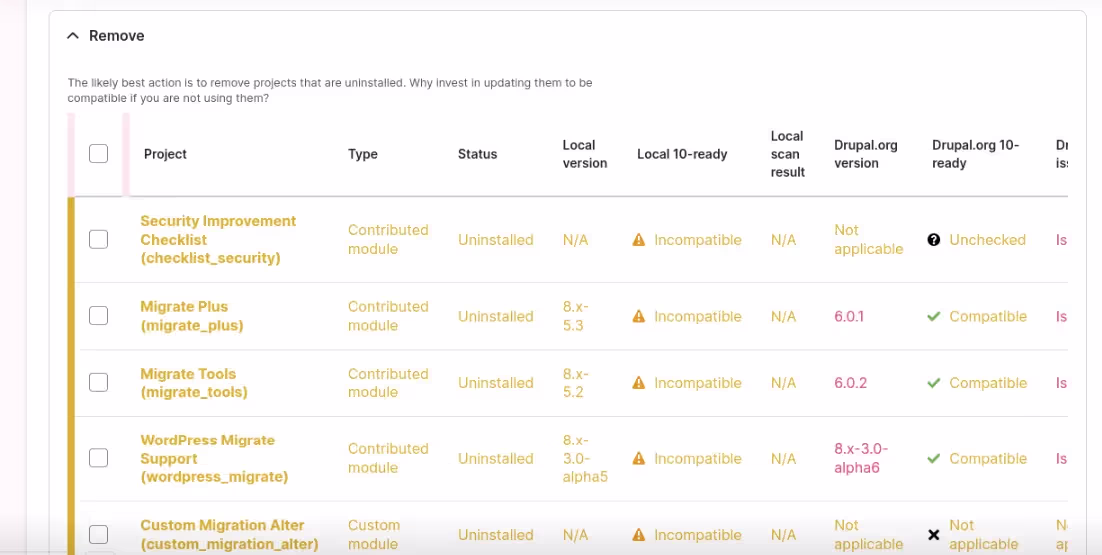Click Custom module type cell
The width and height of the screenshot is (1102, 555).
pyautogui.click(x=374, y=535)
